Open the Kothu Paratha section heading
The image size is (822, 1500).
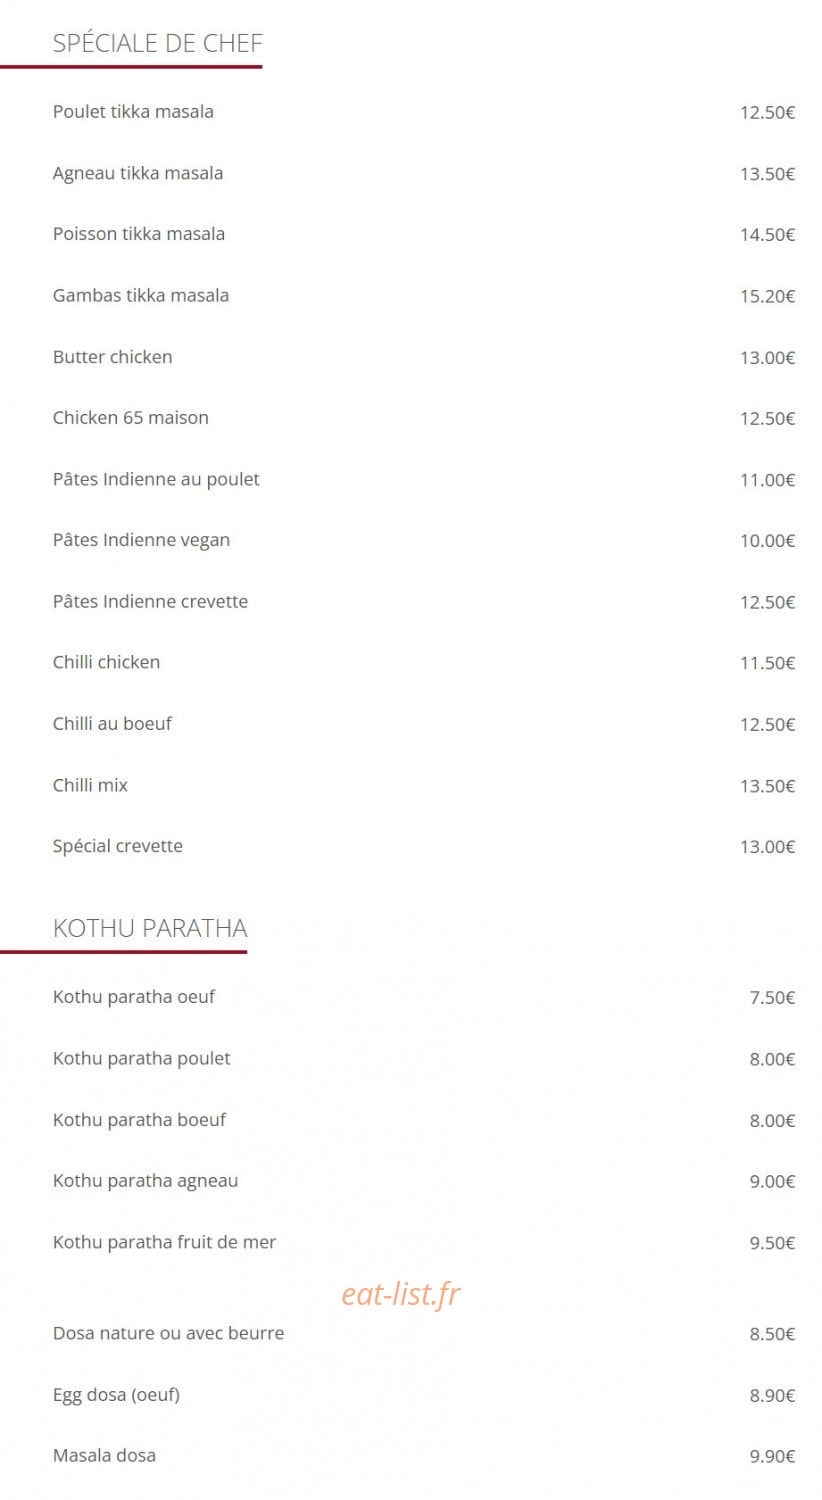[150, 928]
